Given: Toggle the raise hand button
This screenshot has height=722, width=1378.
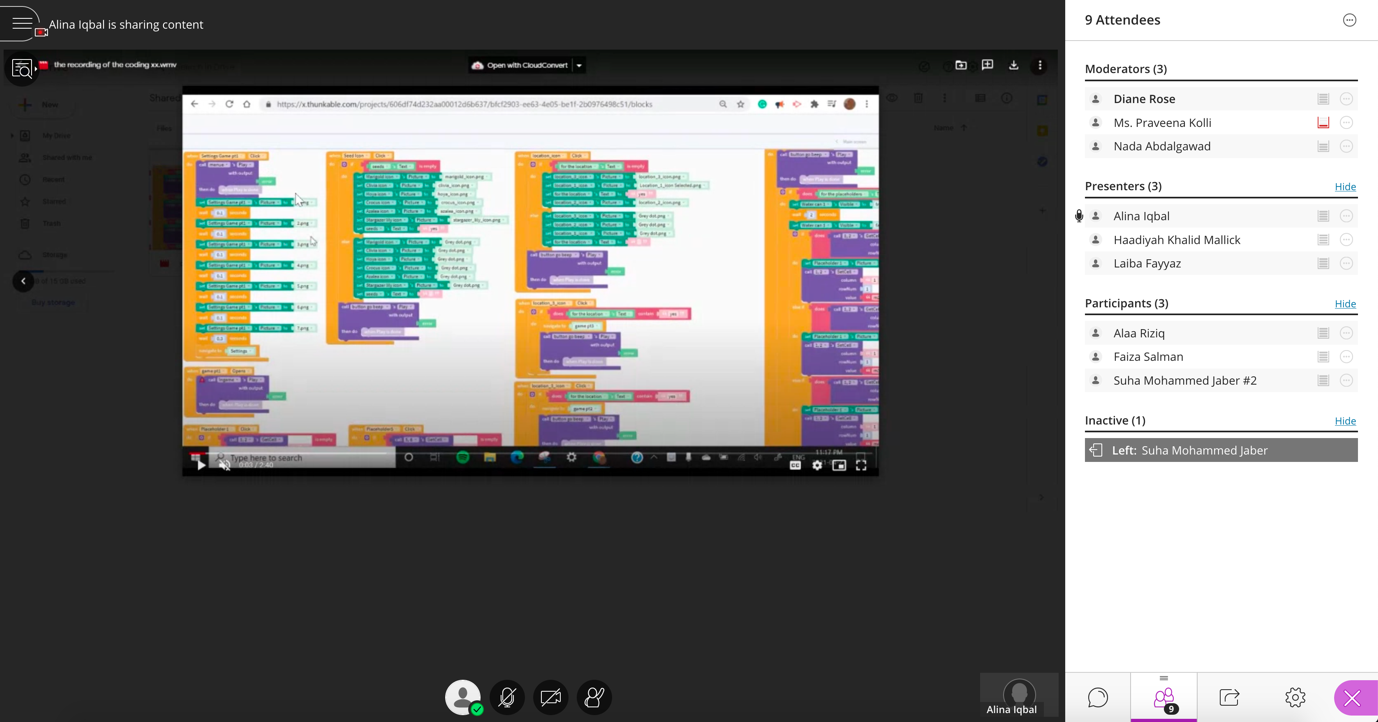Looking at the screenshot, I should click(594, 697).
